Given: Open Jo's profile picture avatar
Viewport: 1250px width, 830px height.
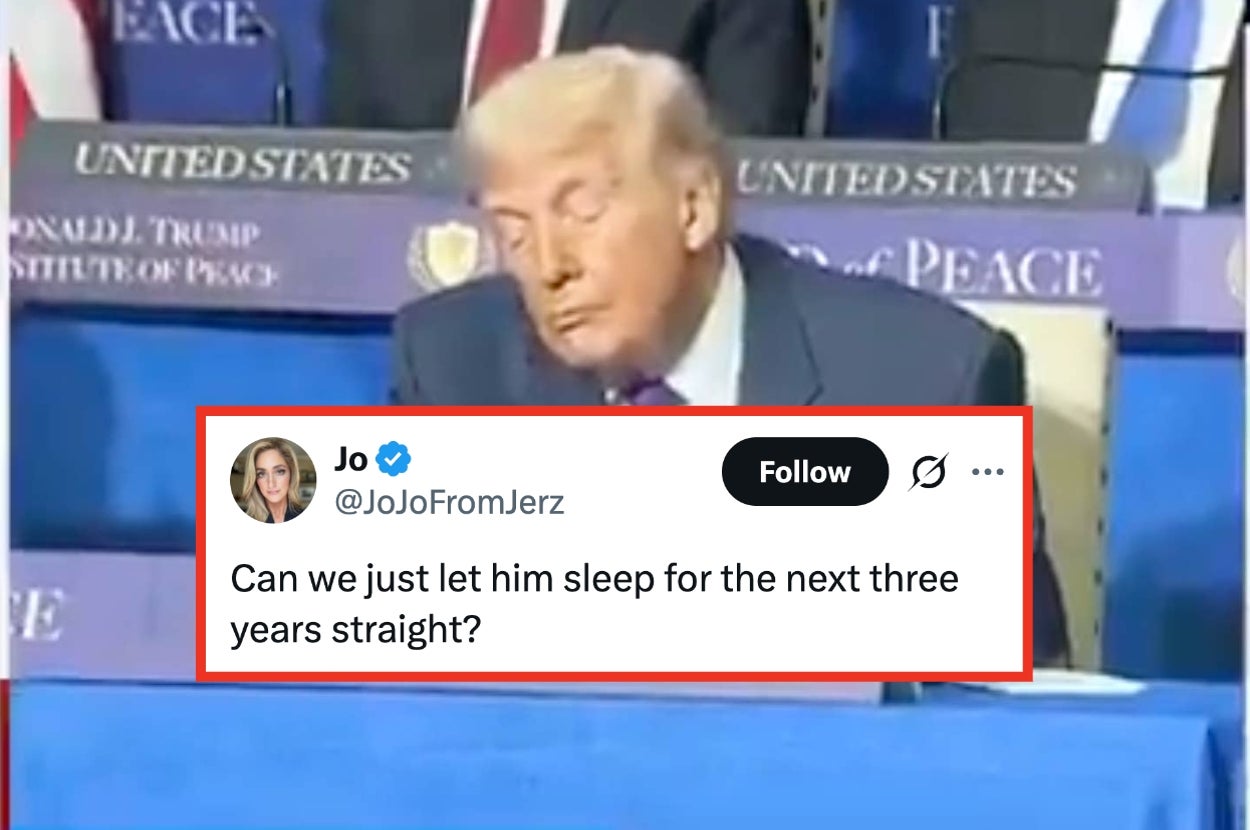Looking at the screenshot, I should coord(273,480).
